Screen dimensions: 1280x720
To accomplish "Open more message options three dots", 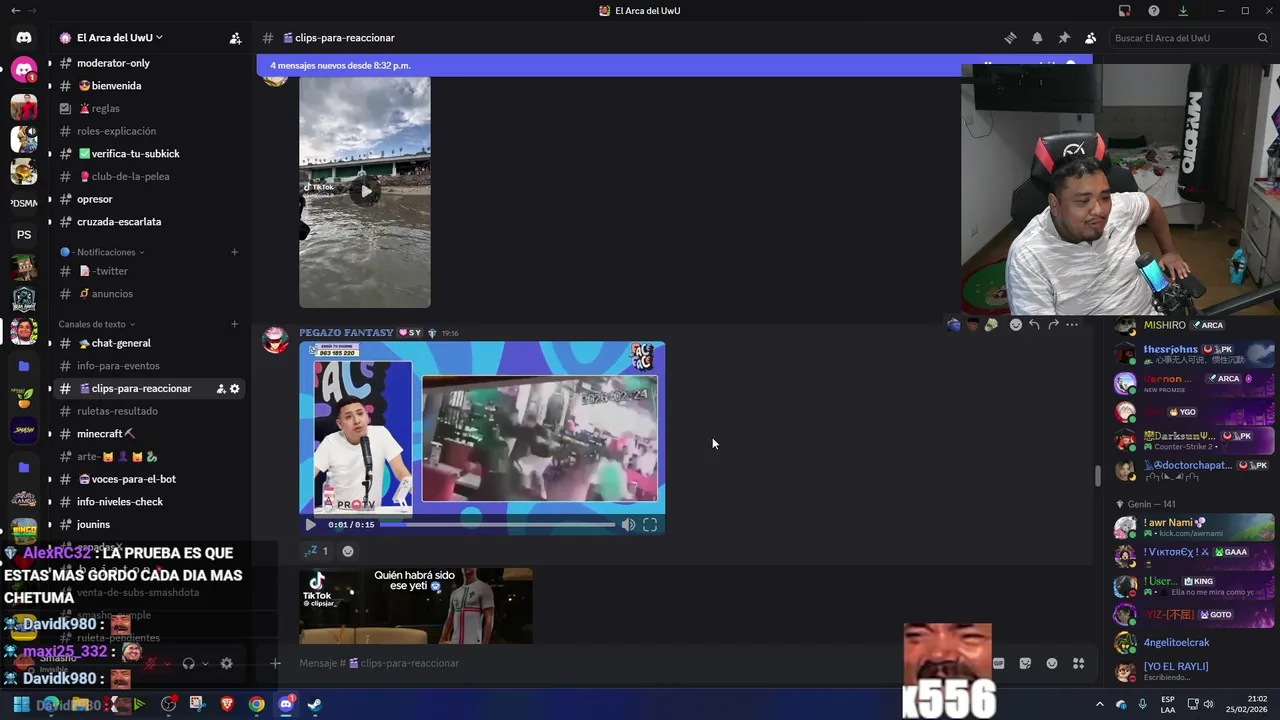I will point(1072,324).
